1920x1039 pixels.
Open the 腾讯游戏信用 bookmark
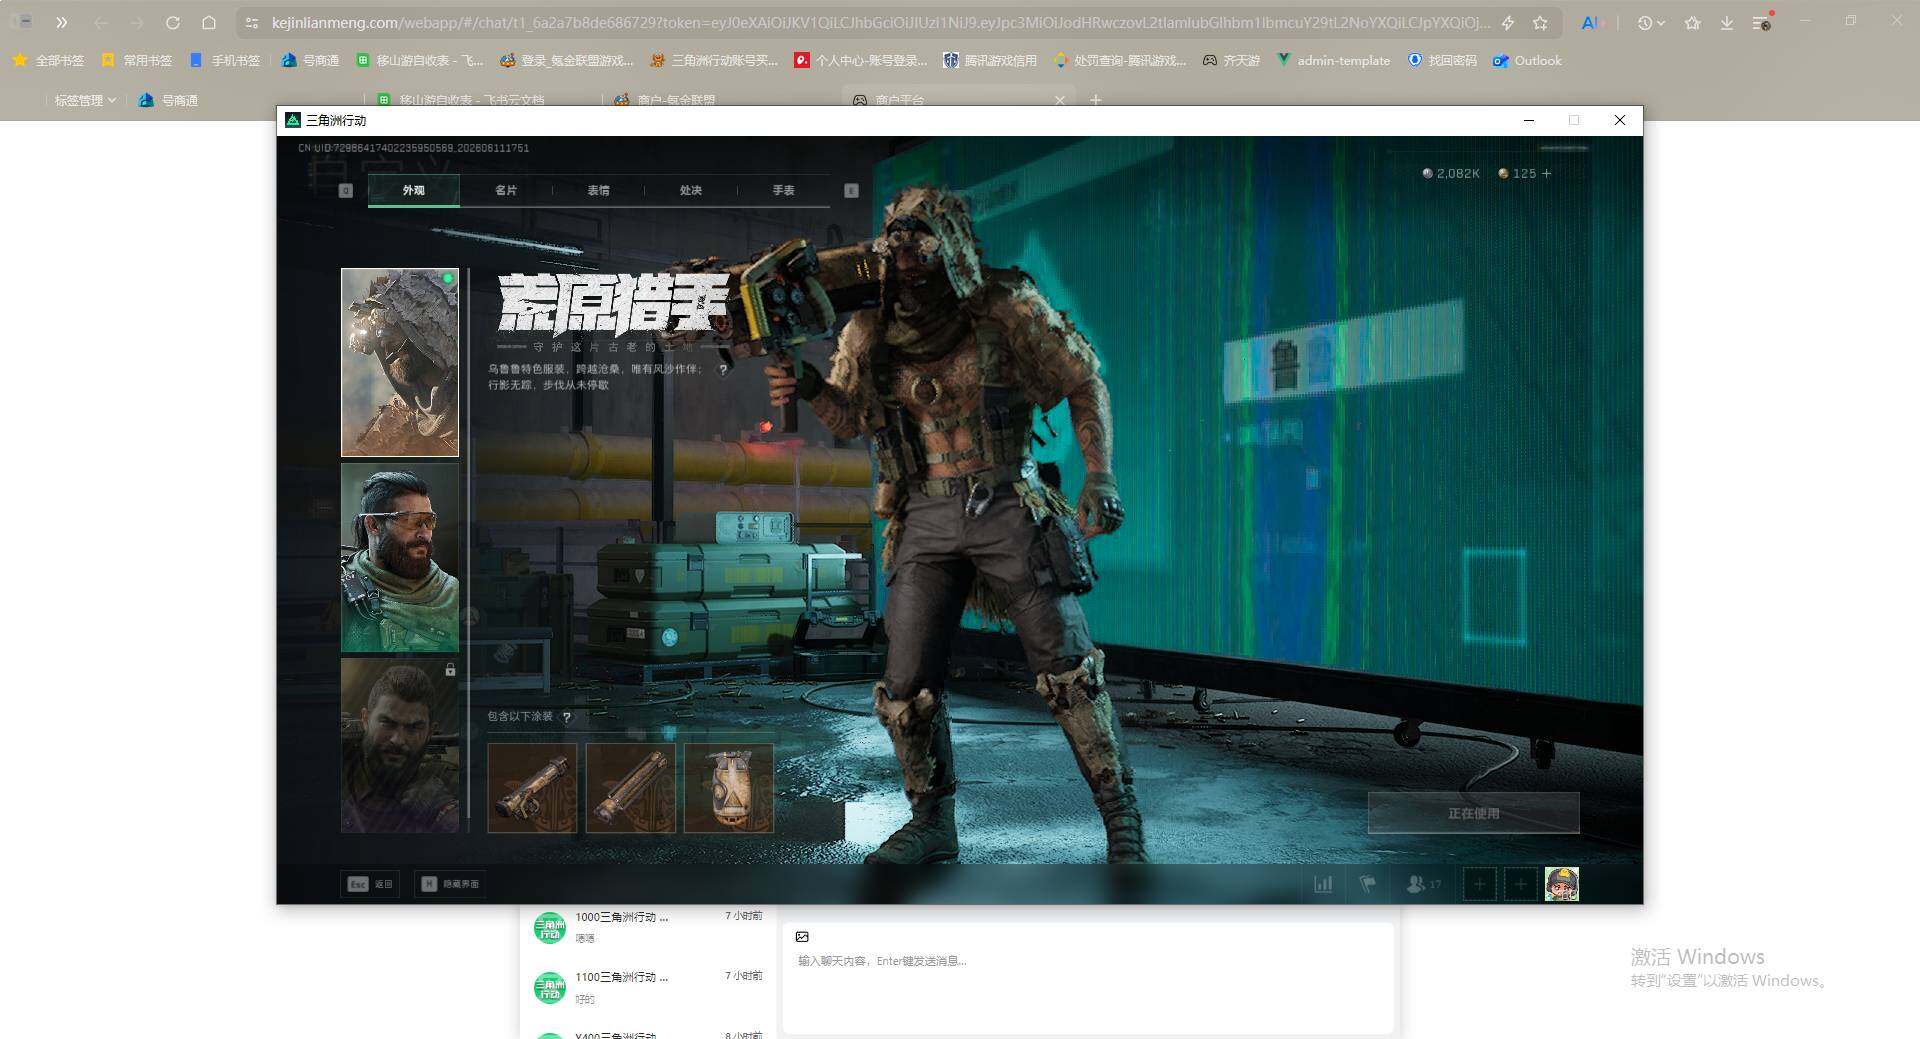click(990, 61)
